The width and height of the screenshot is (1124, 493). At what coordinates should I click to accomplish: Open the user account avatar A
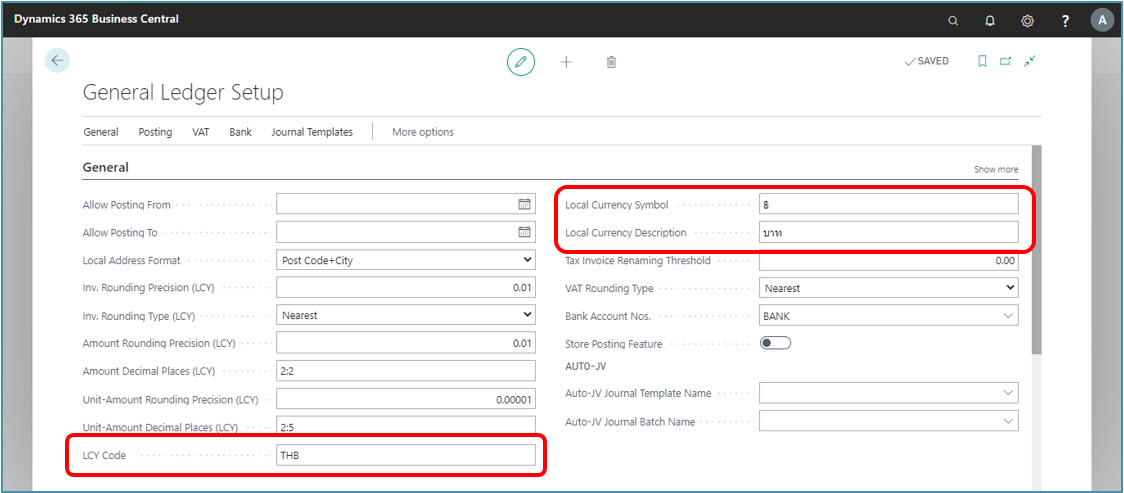point(1102,20)
